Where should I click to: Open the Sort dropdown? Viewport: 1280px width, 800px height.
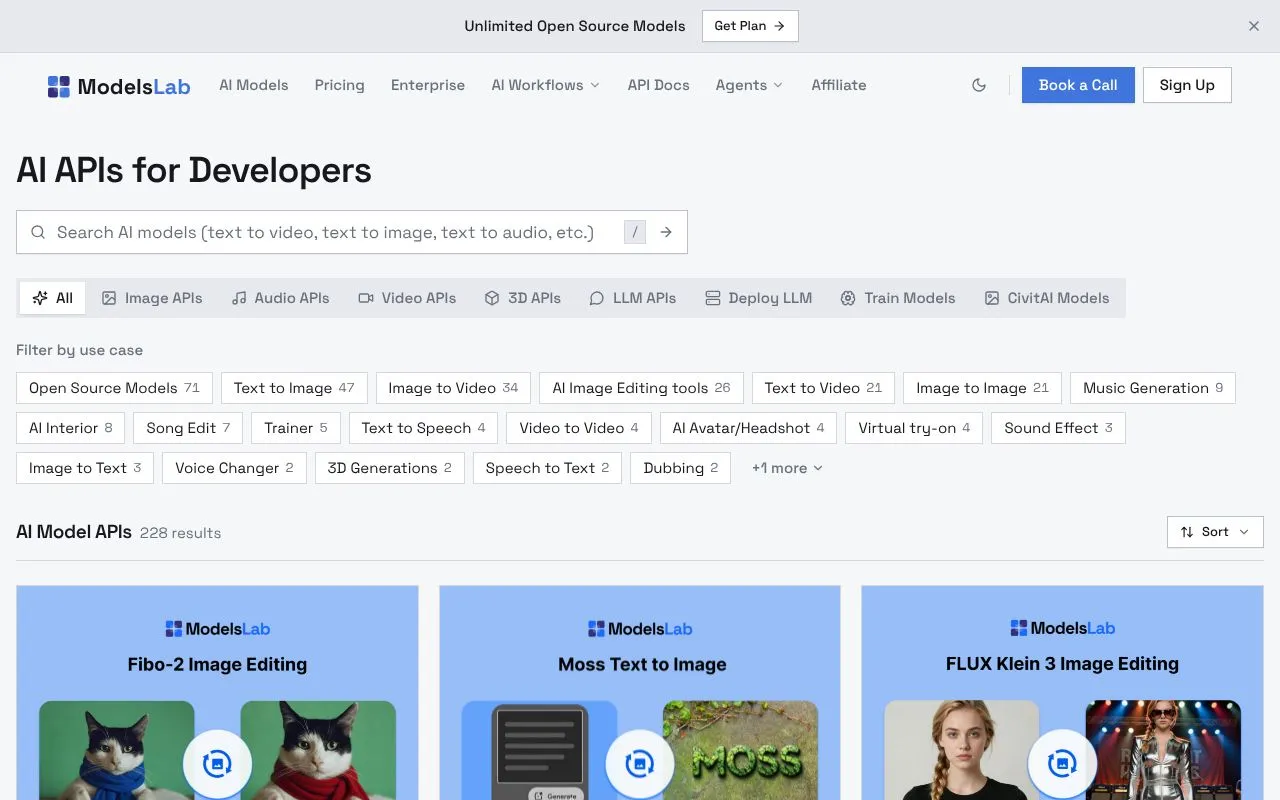1215,532
